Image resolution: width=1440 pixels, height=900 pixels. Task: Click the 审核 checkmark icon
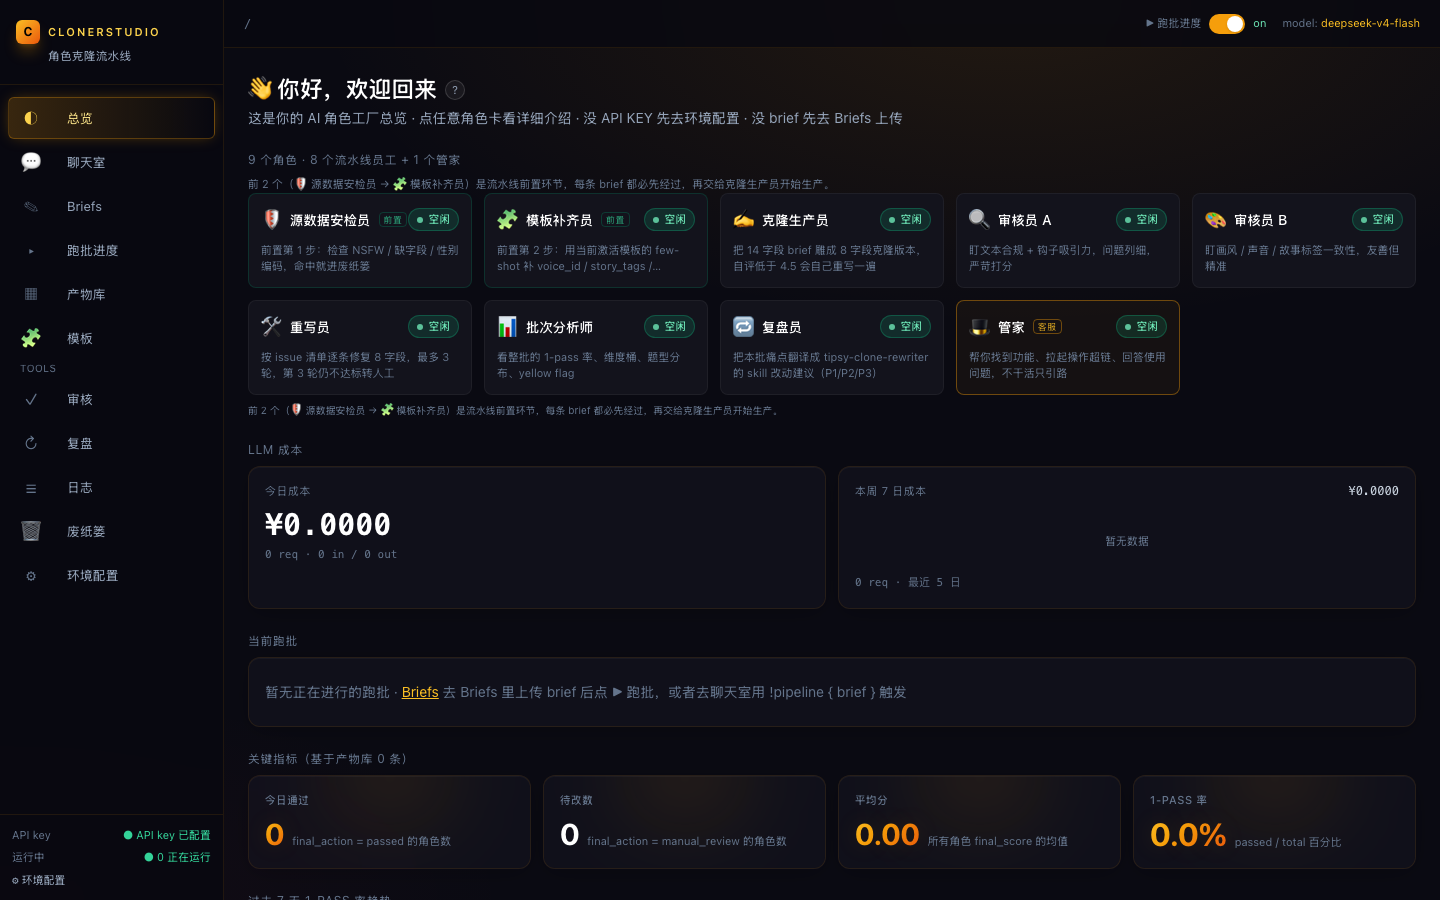point(31,399)
